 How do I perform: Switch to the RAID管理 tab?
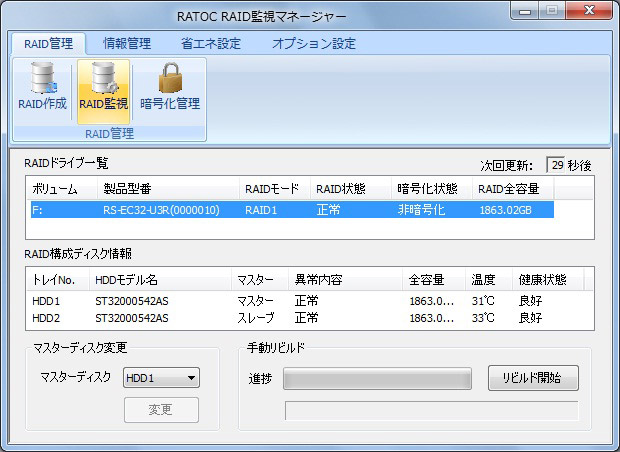point(48,43)
